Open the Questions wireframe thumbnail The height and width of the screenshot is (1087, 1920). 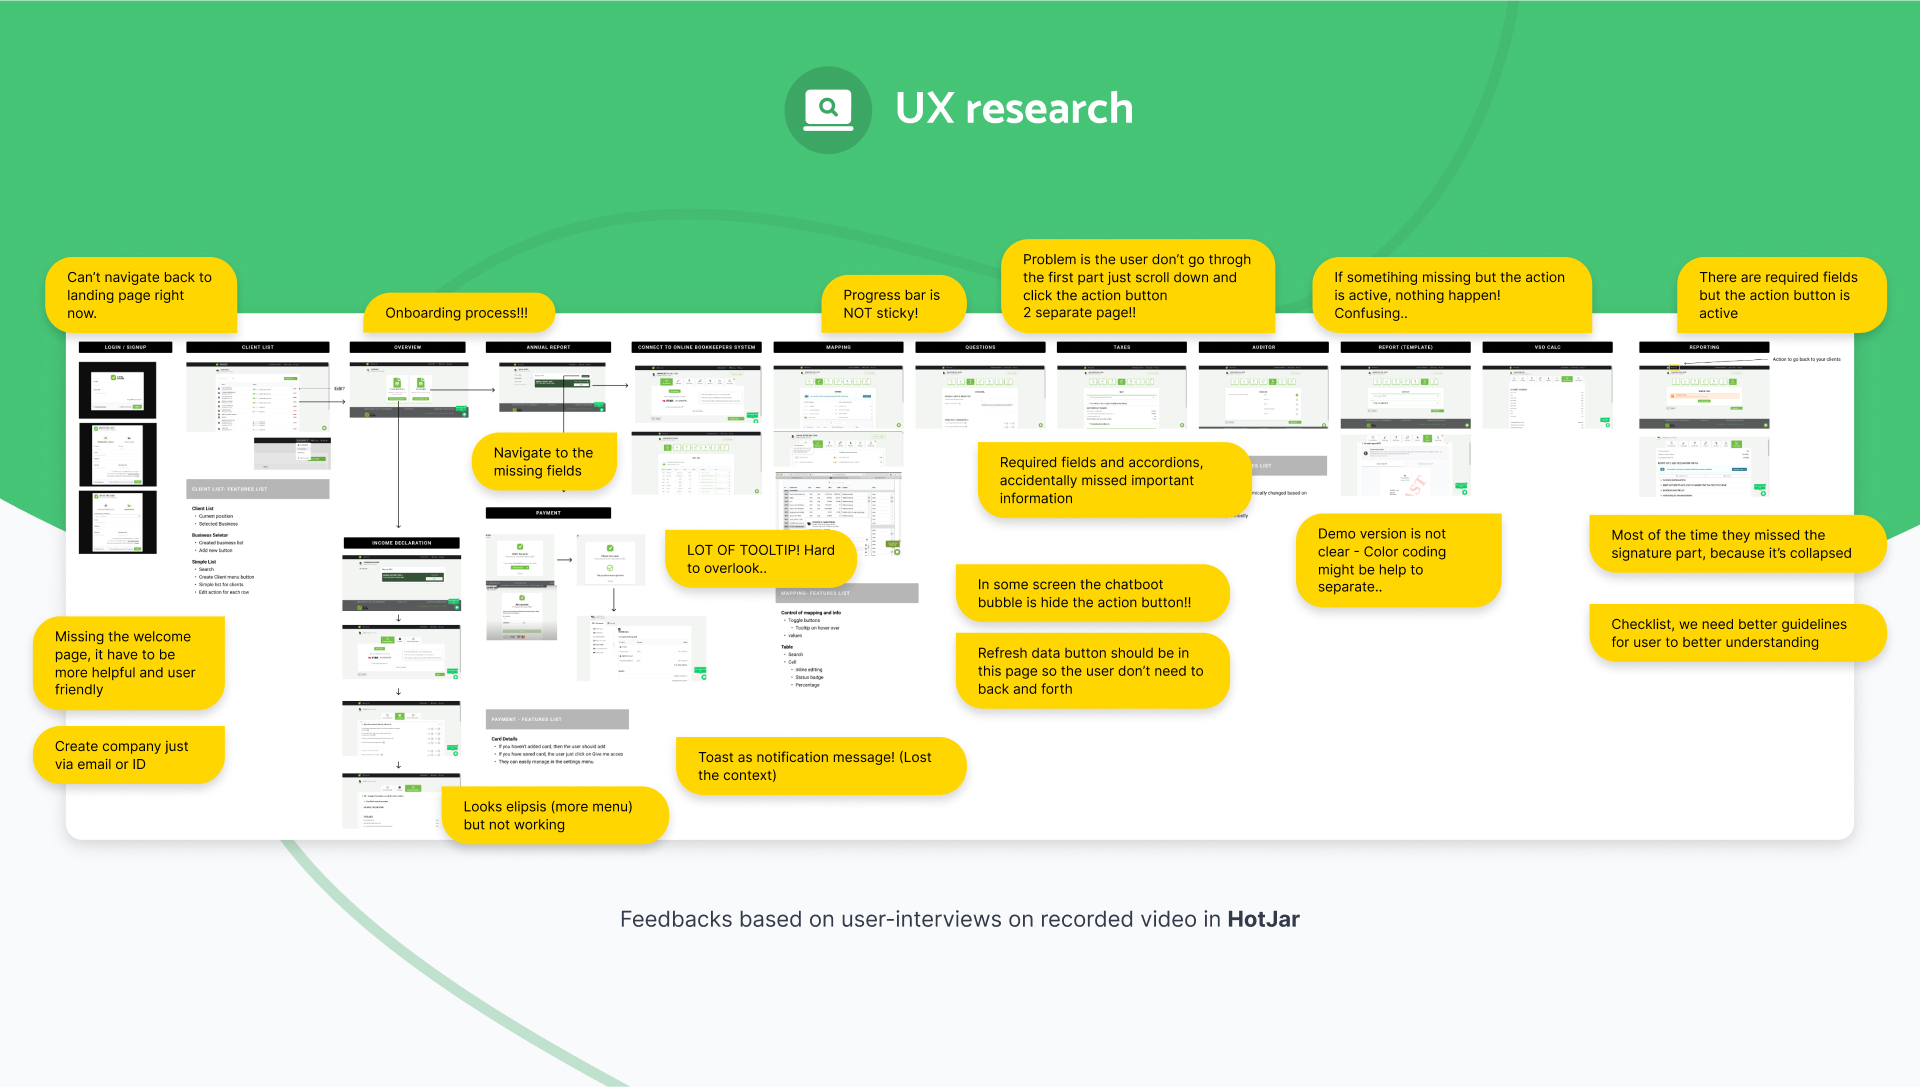coord(980,397)
